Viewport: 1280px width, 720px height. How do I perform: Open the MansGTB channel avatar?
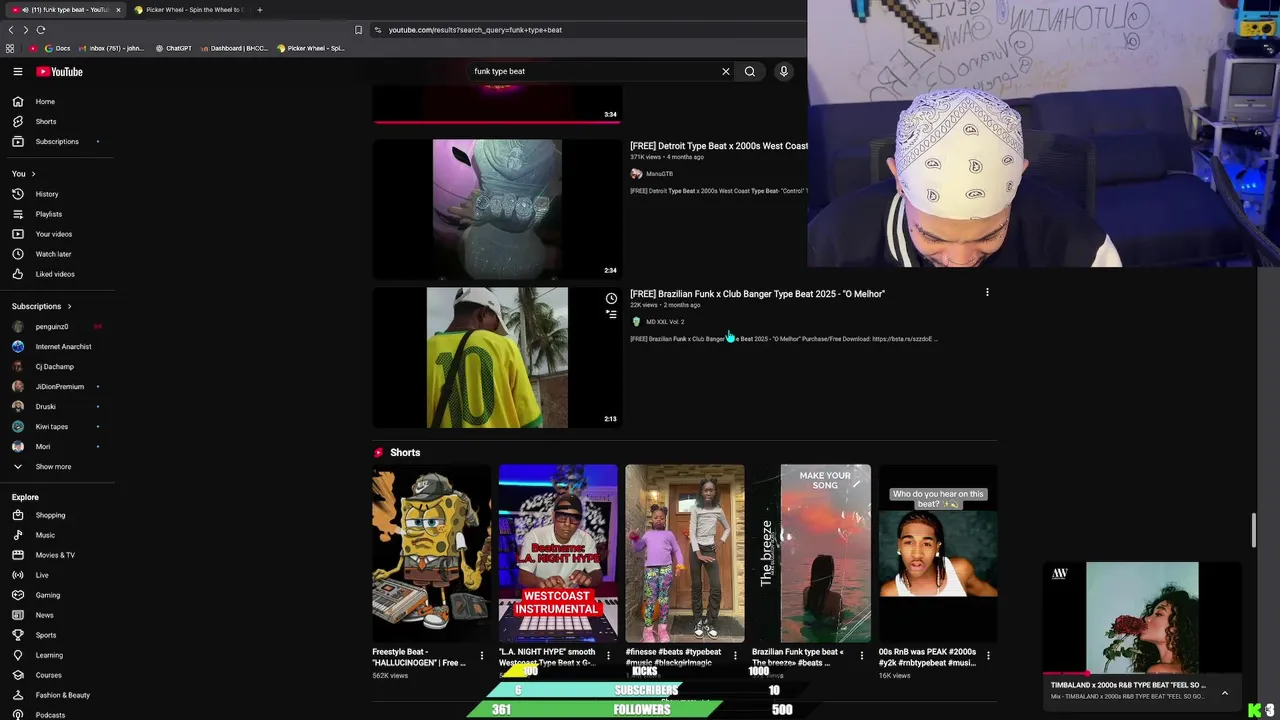click(636, 174)
